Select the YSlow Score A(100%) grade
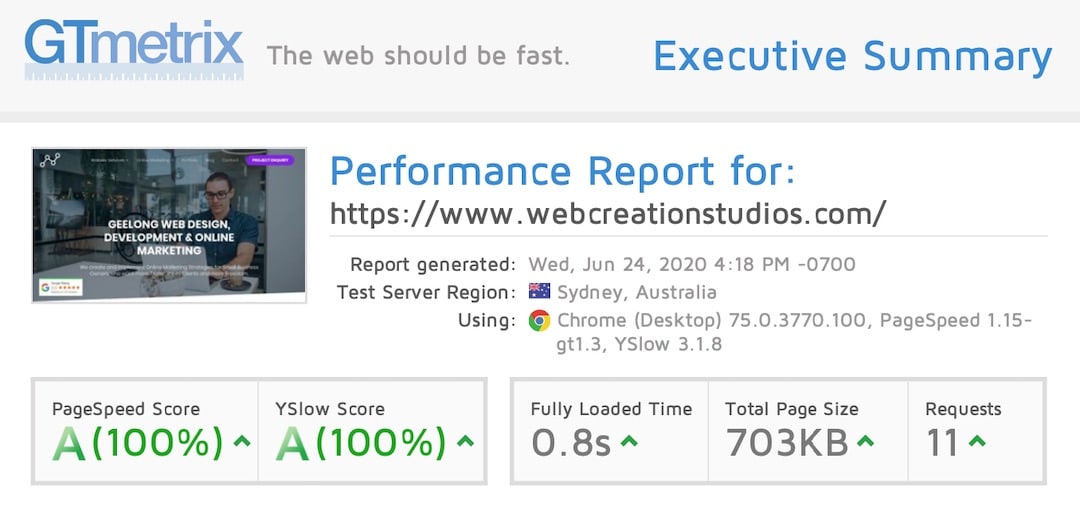 tap(361, 443)
